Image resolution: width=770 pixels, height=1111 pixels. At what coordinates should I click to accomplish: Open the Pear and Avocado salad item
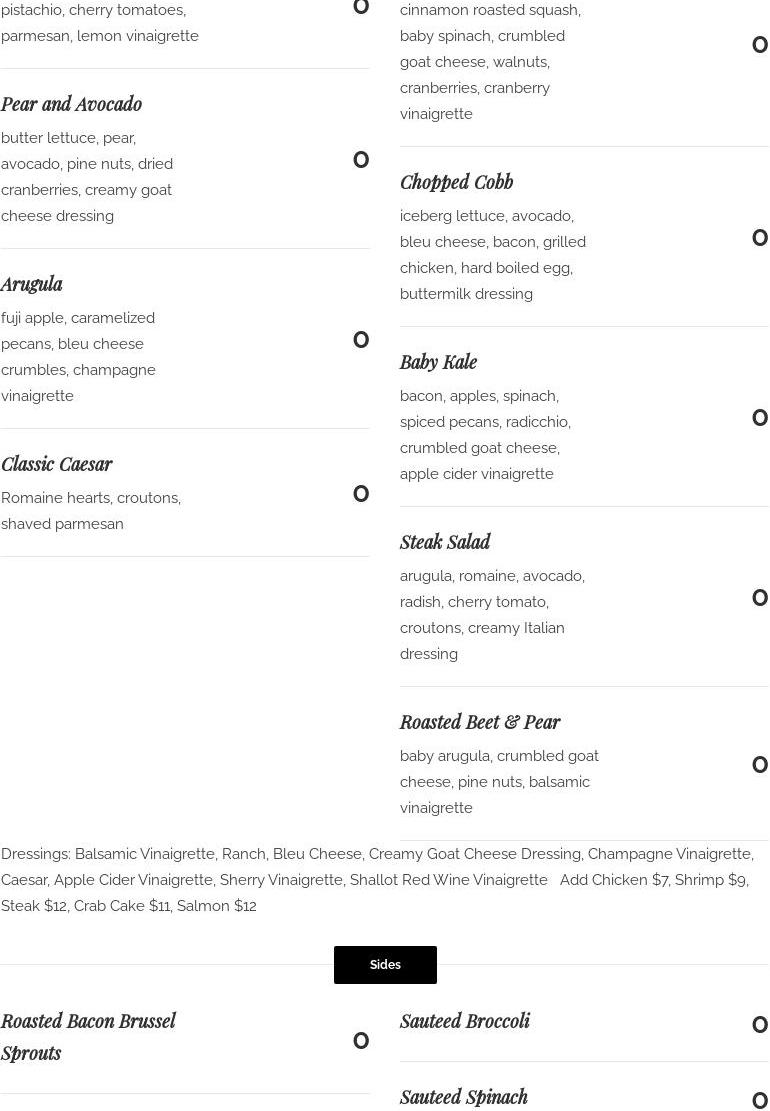[71, 104]
